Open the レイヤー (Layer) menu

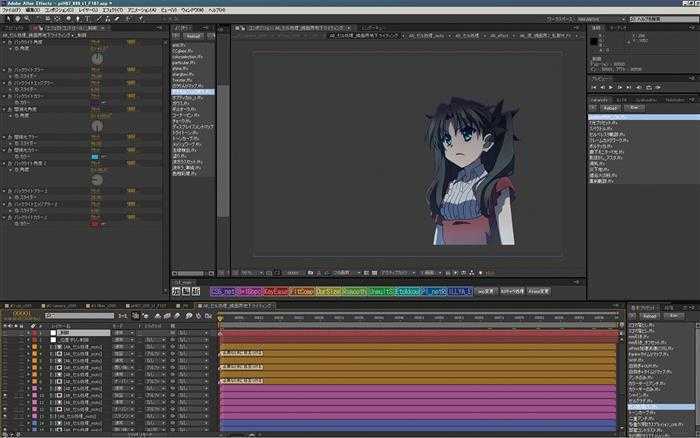coord(88,10)
